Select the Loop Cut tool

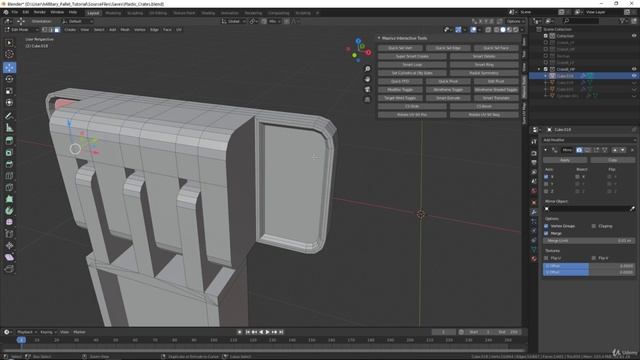tap(9, 176)
